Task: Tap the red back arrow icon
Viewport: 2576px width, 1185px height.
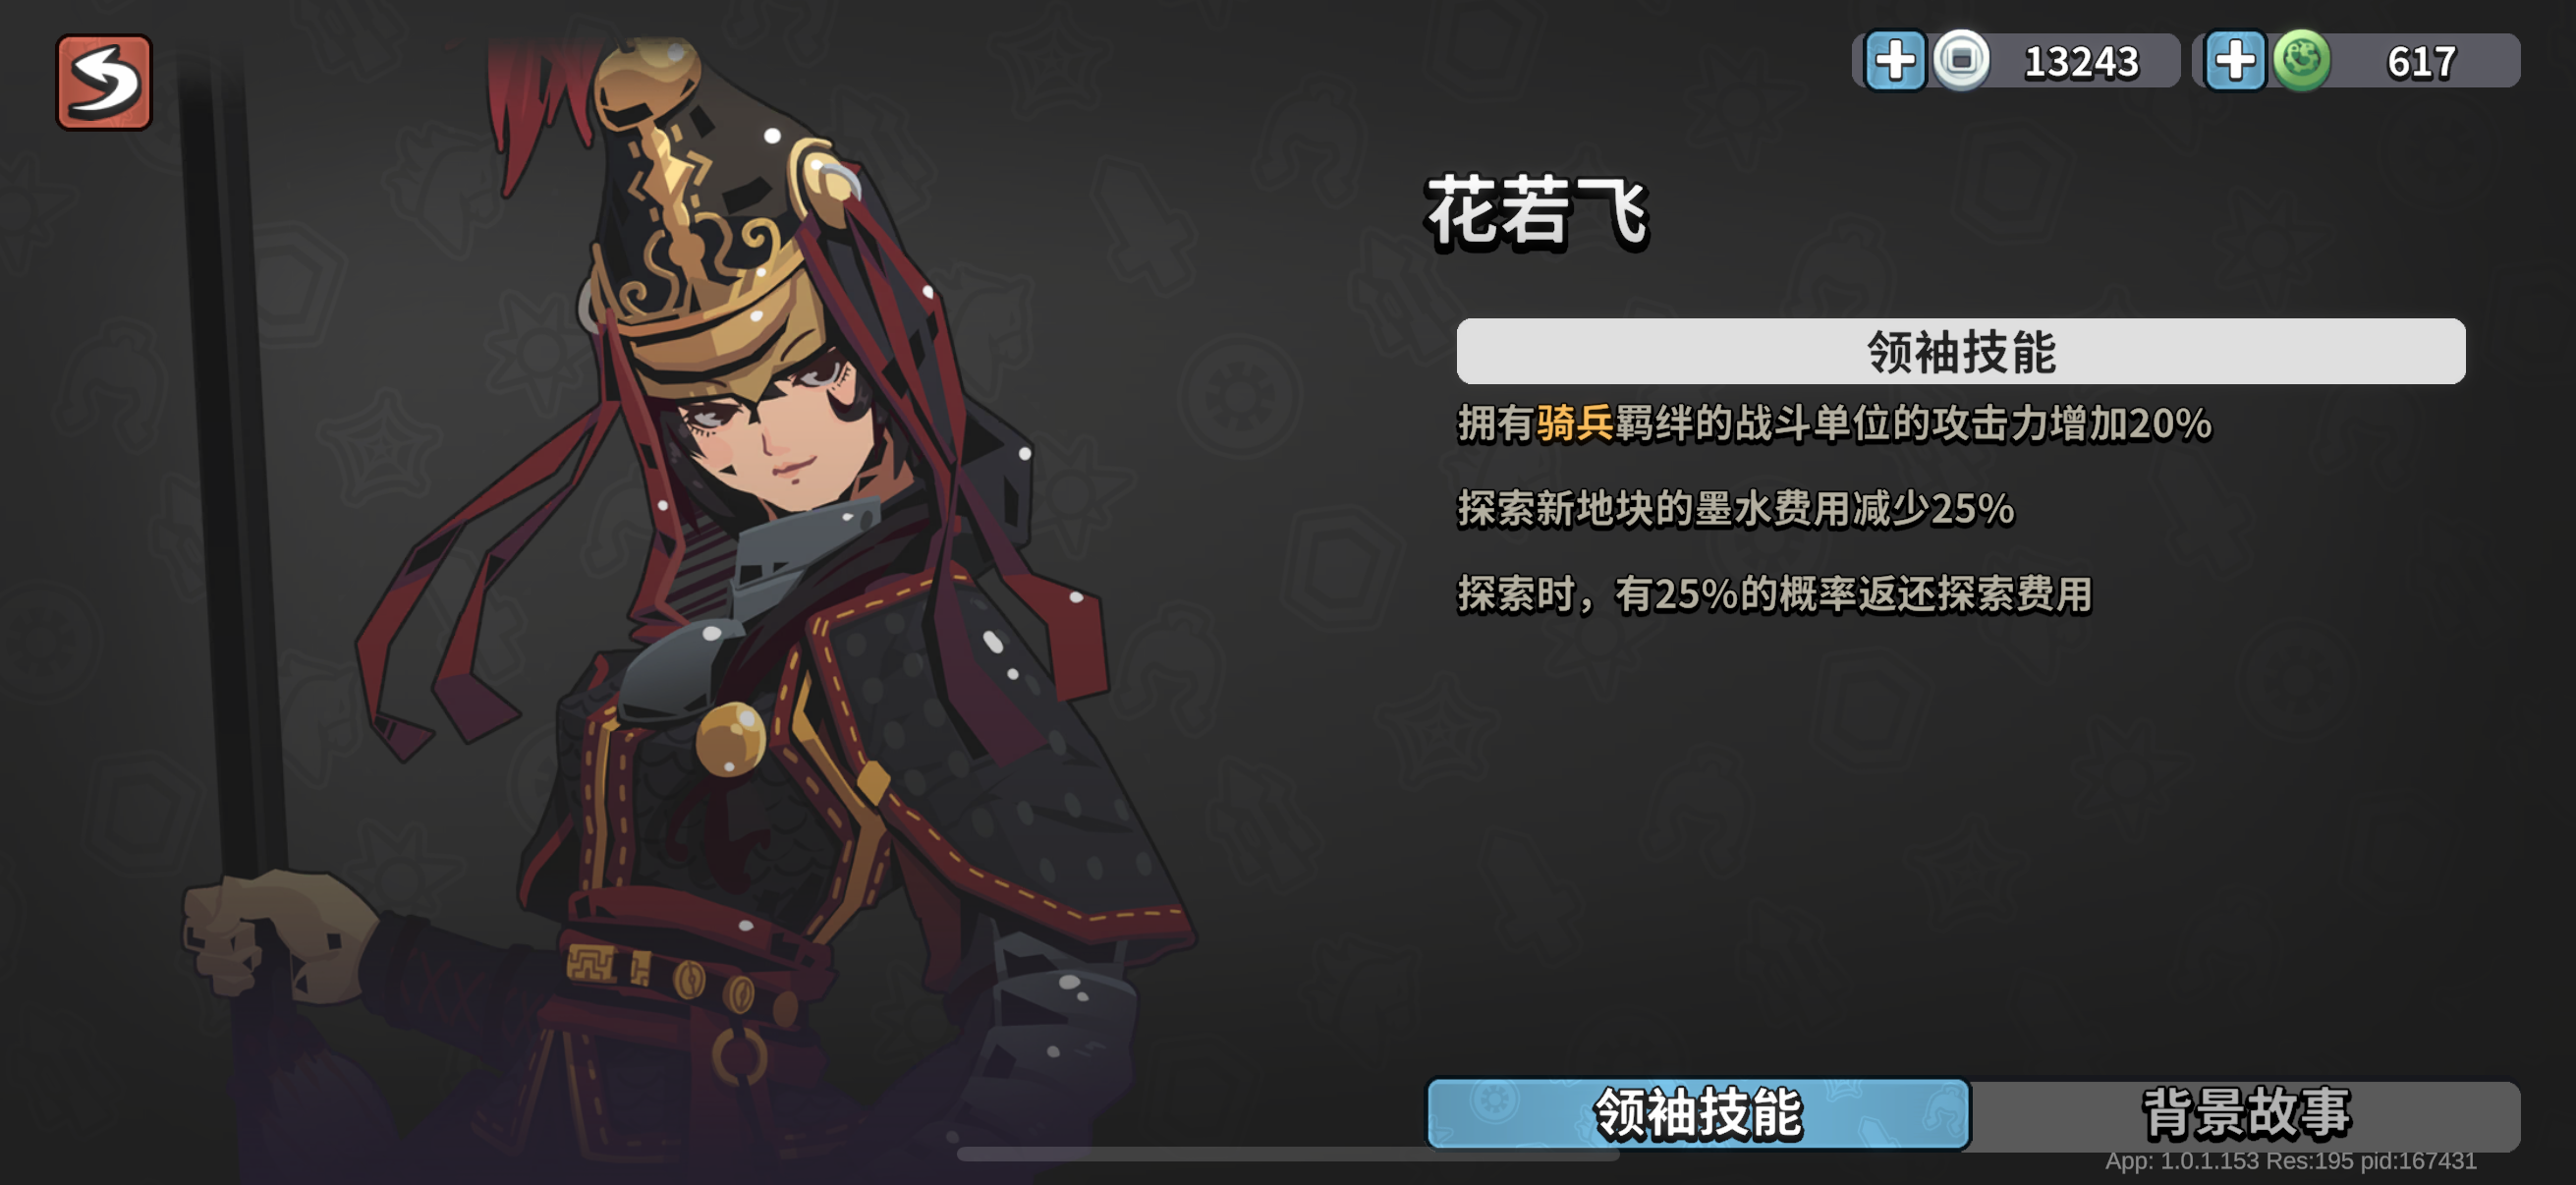Action: click(x=104, y=82)
